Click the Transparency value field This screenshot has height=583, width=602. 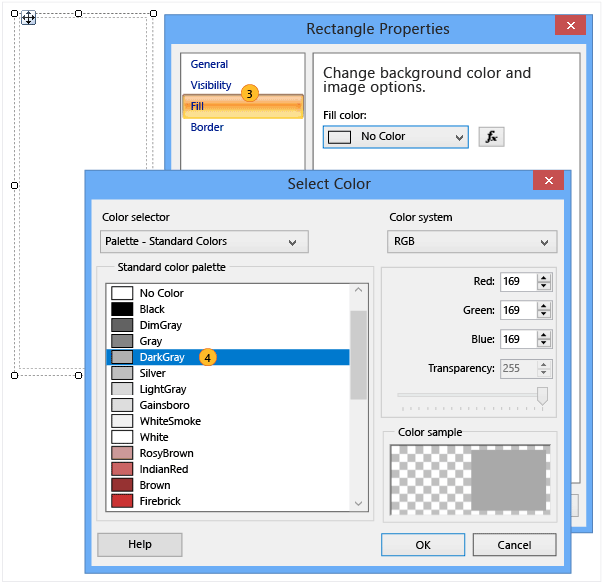518,368
